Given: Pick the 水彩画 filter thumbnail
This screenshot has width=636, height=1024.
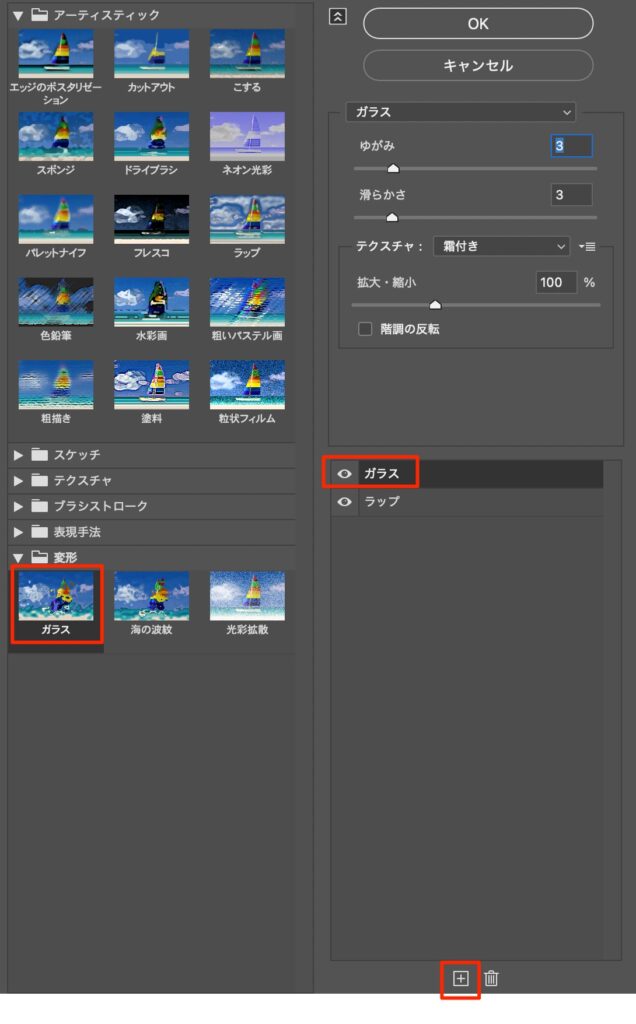Looking at the screenshot, I should coord(151,303).
